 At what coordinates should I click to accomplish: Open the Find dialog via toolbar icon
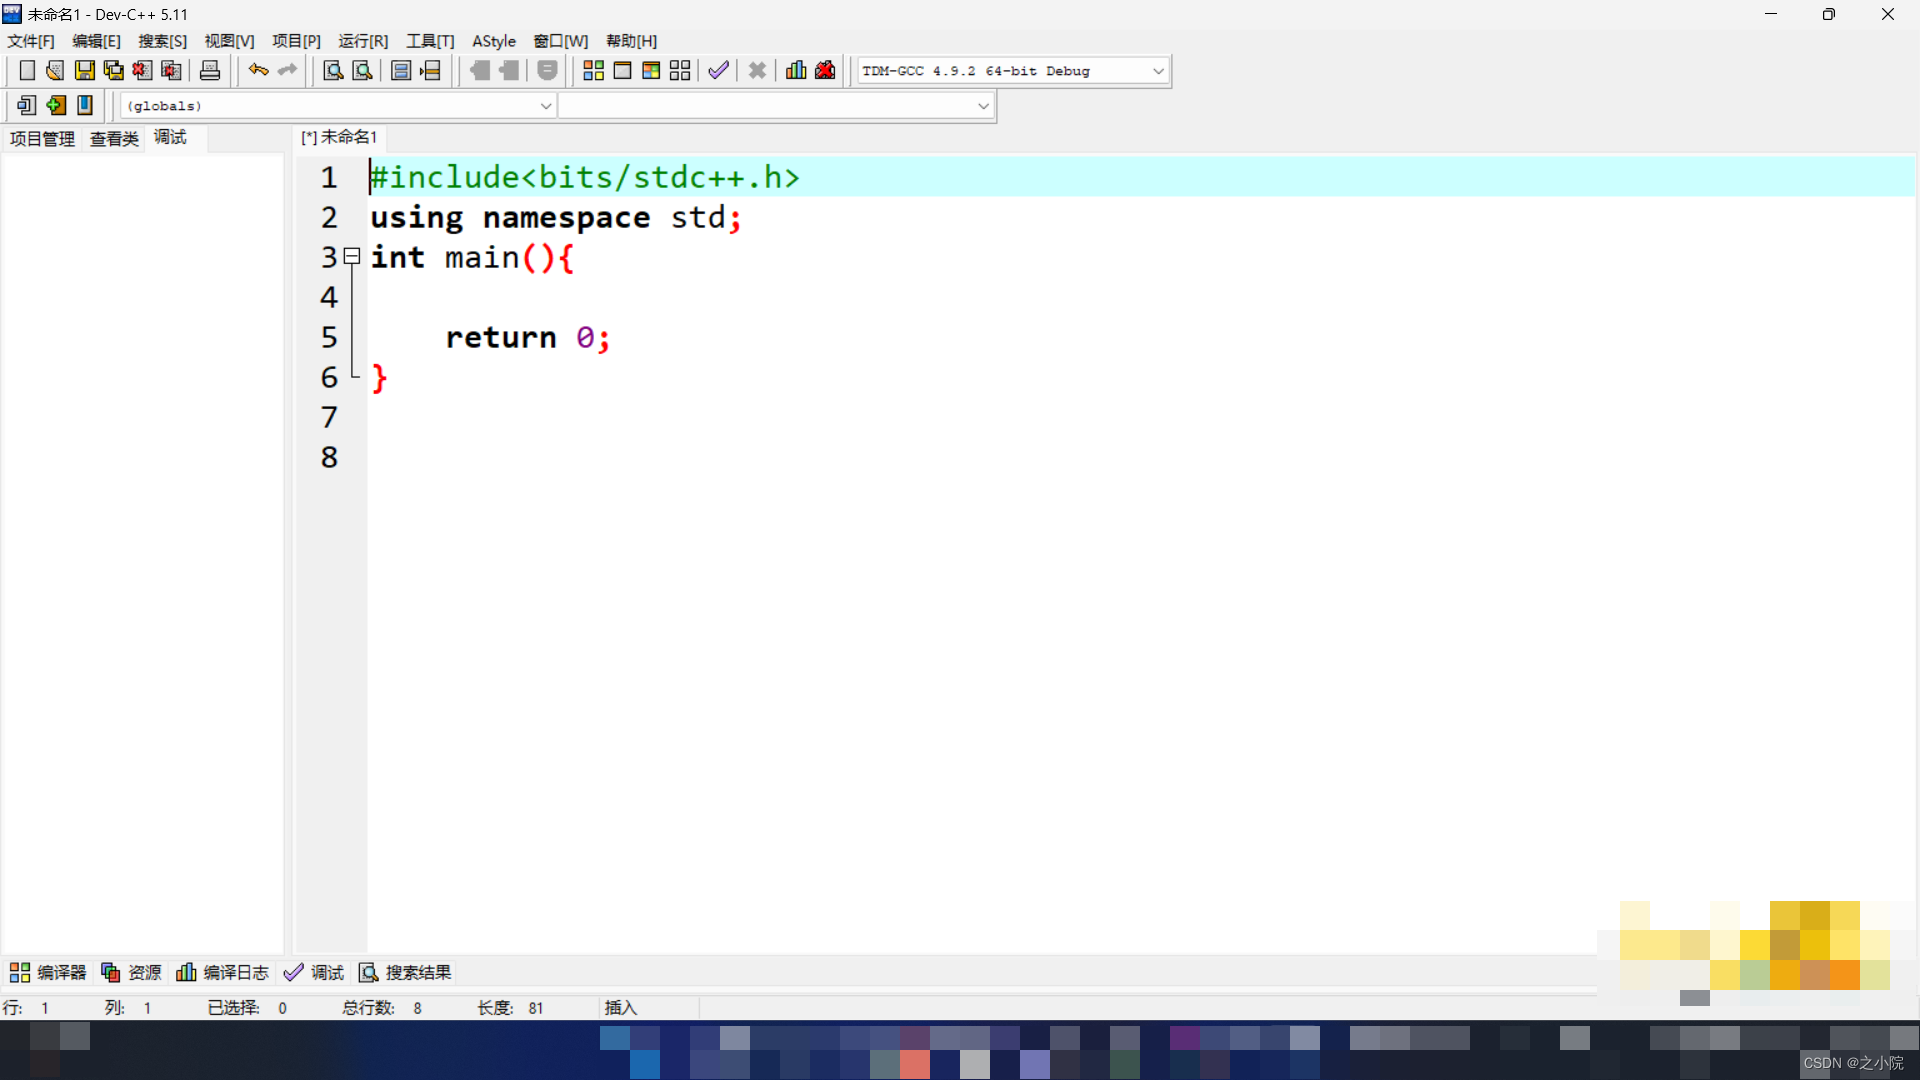[x=332, y=70]
